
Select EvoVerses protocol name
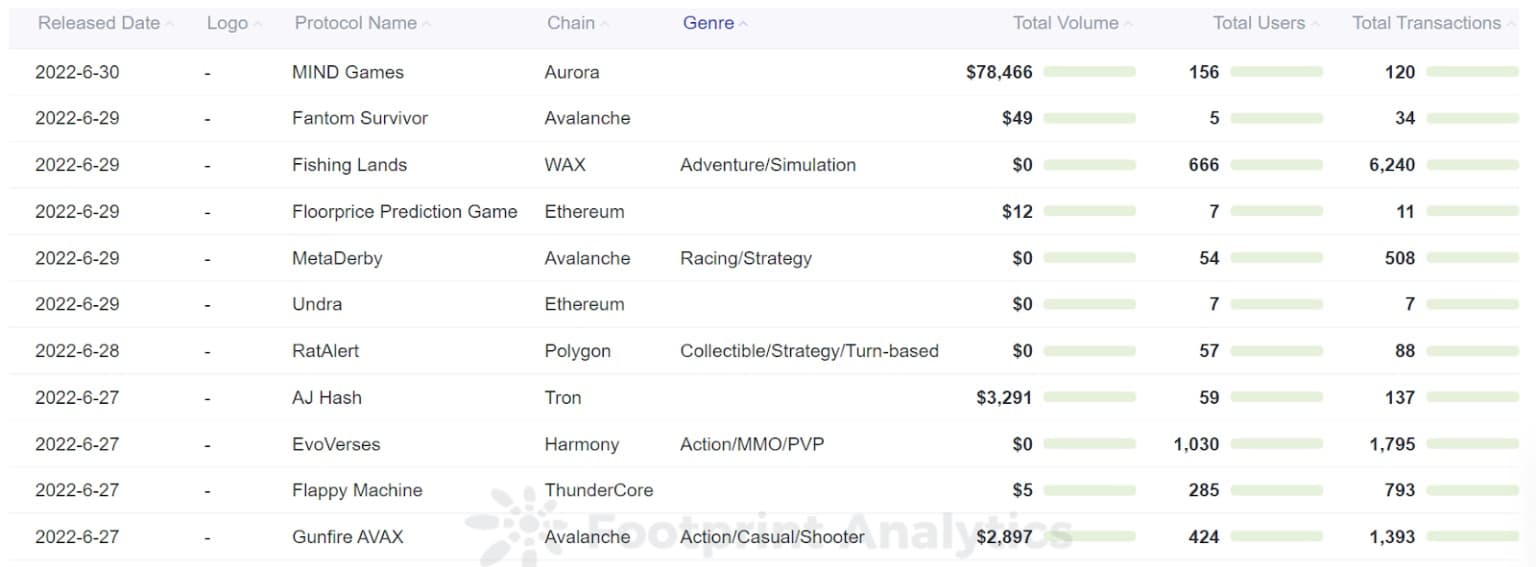coord(336,444)
